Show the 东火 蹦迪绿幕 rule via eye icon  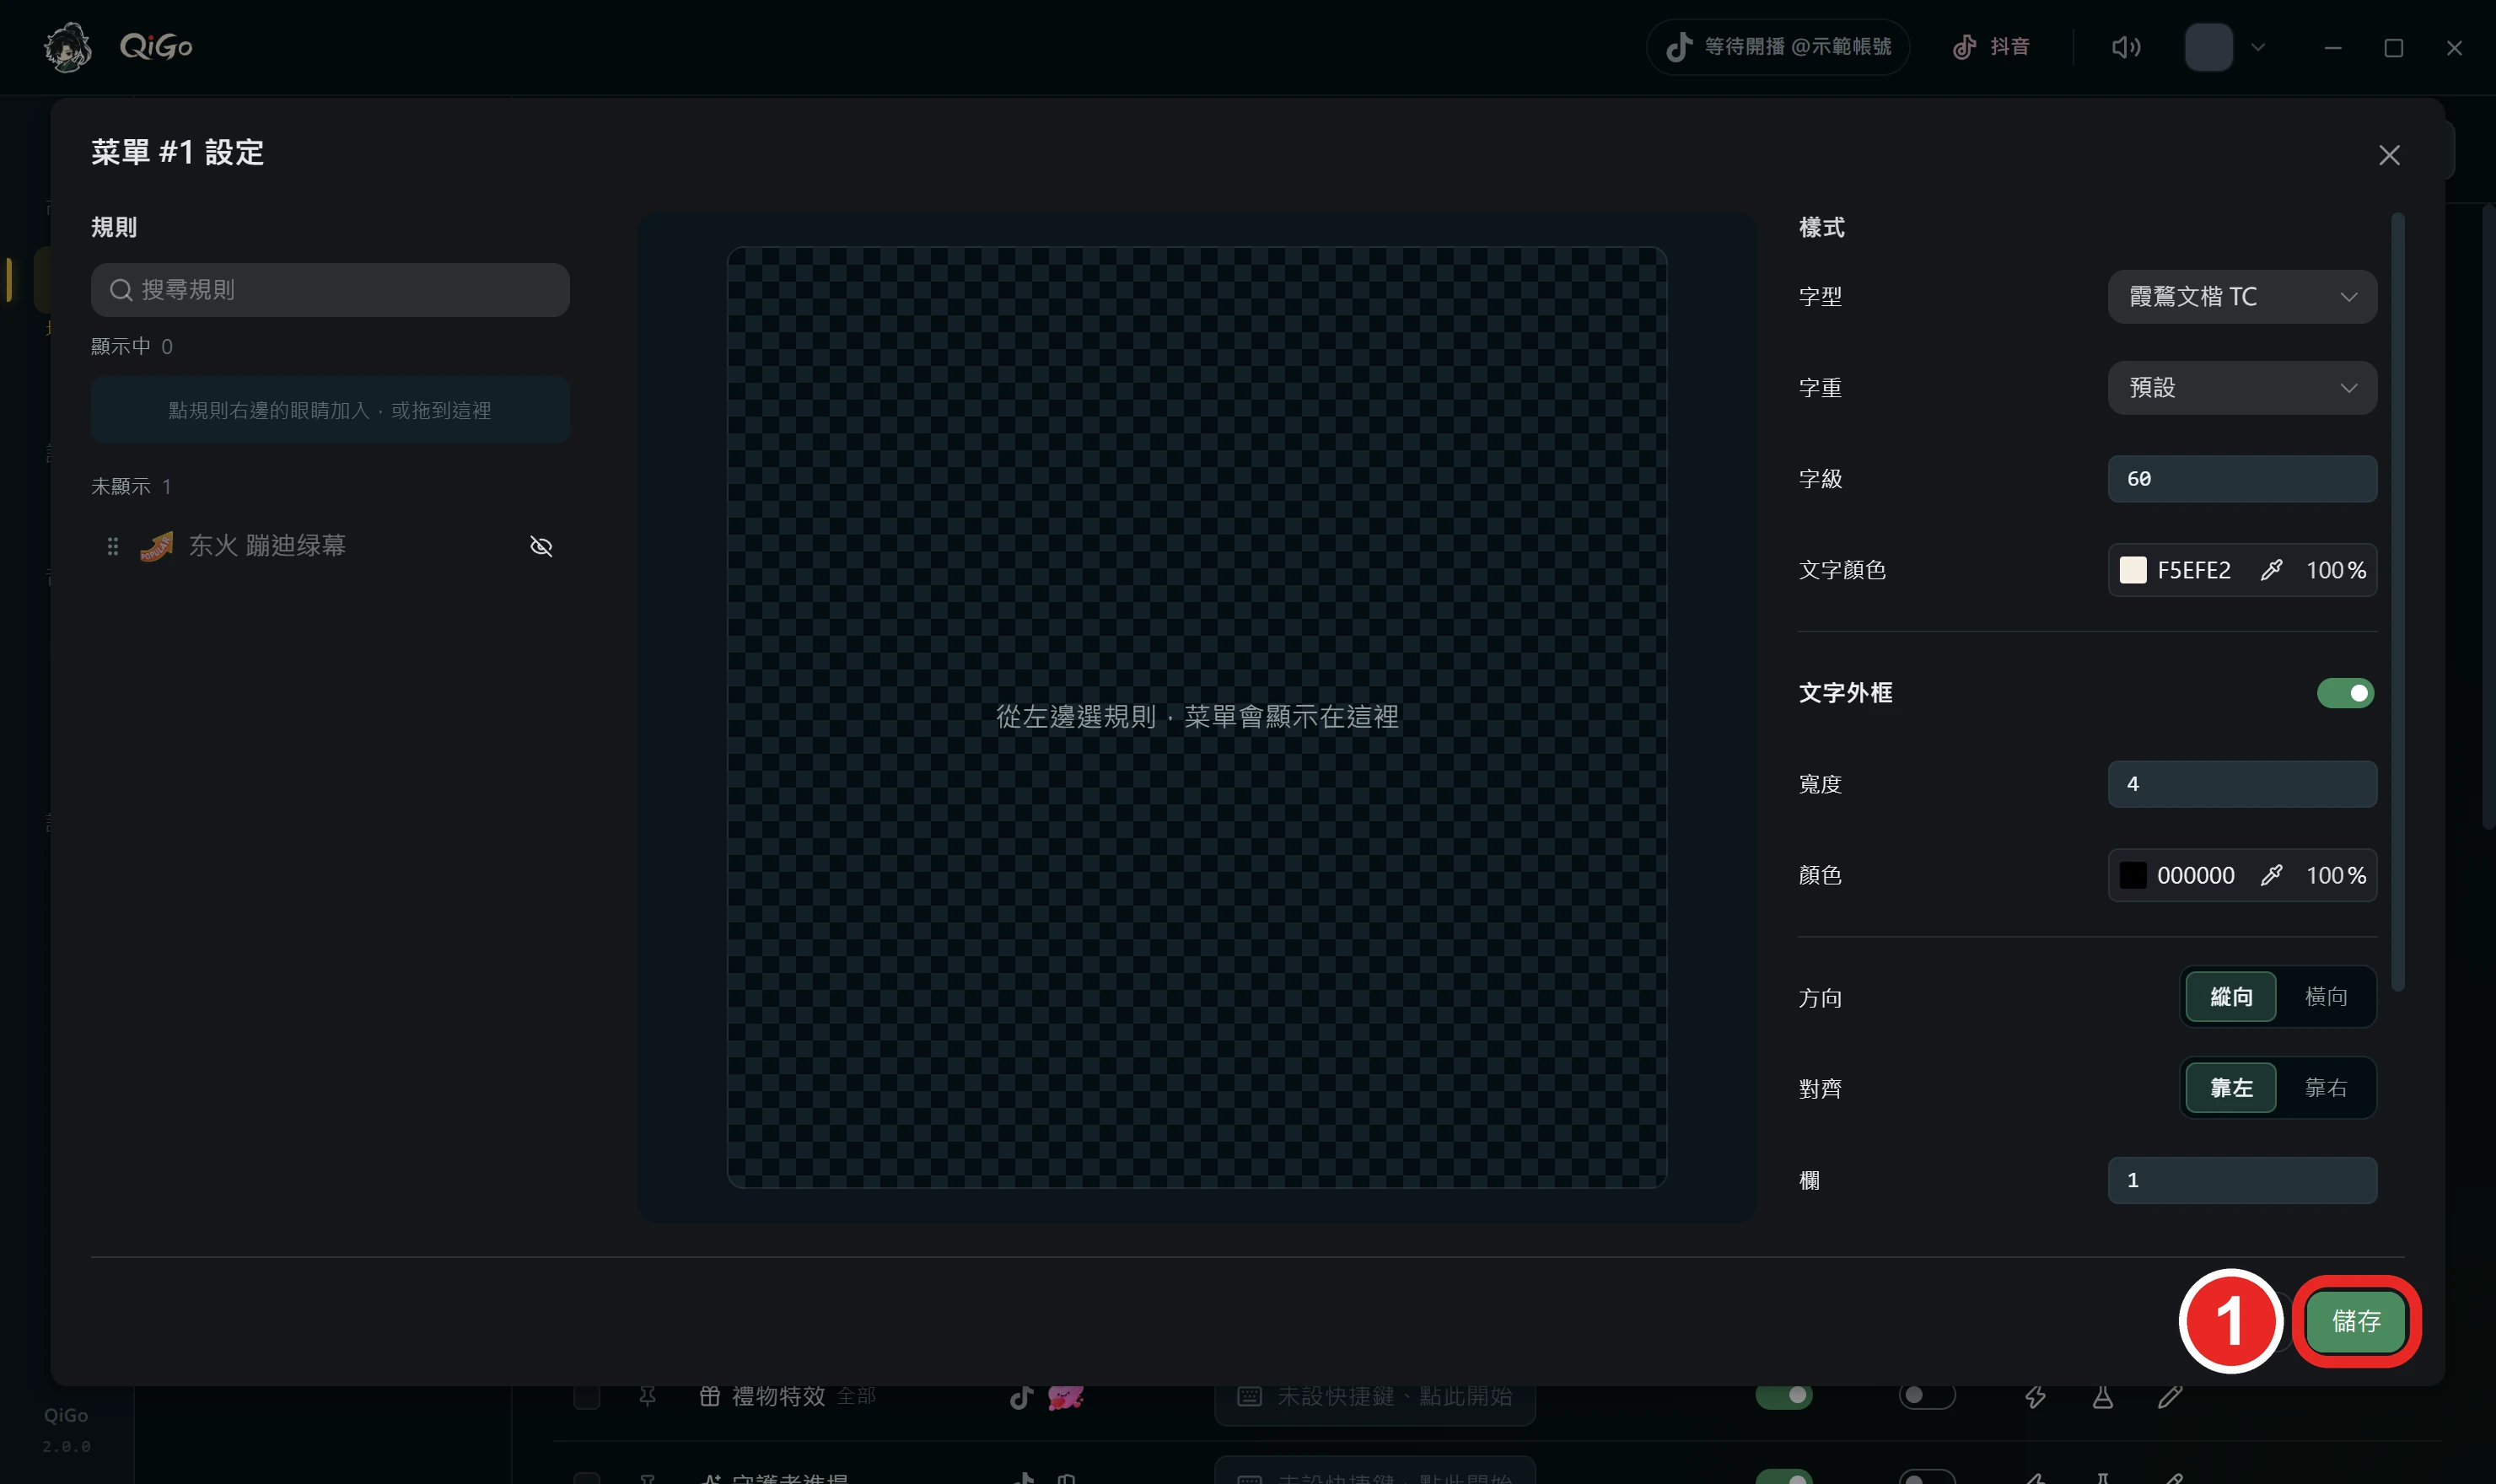pyautogui.click(x=541, y=546)
